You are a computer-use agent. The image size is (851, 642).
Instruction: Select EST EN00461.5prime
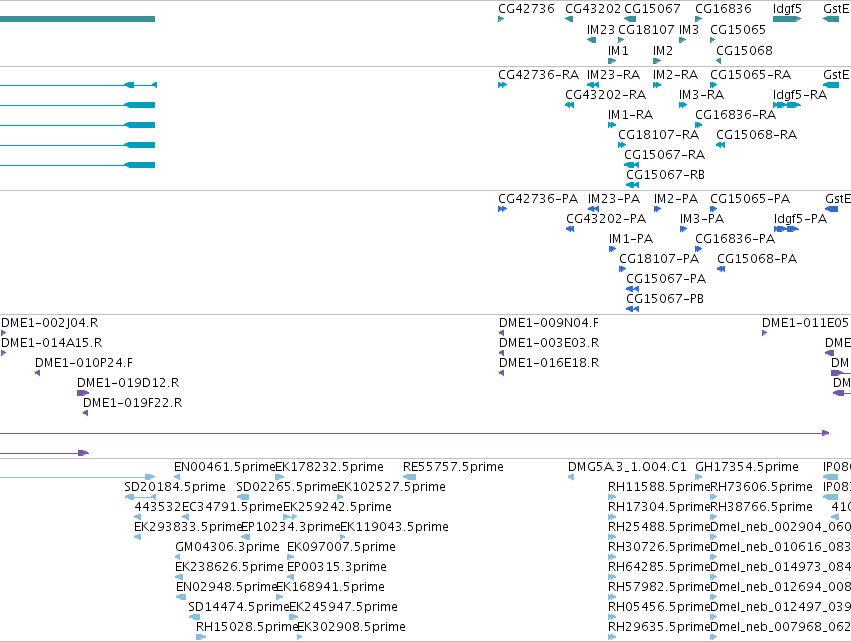coord(225,467)
